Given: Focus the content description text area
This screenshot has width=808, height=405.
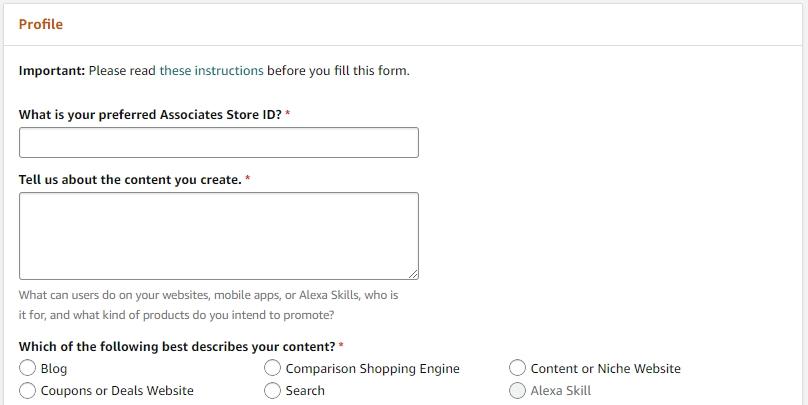Looking at the screenshot, I should pyautogui.click(x=218, y=235).
